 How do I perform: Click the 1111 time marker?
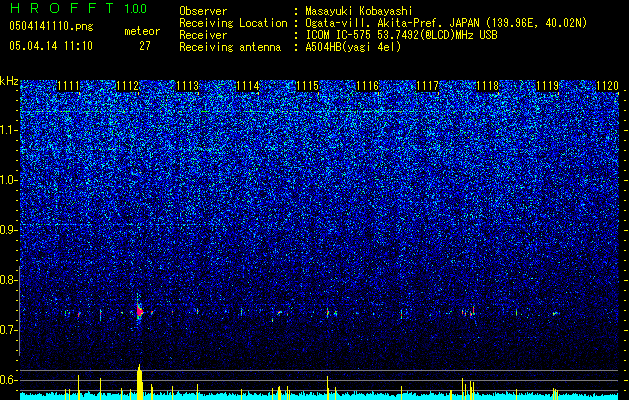68,86
